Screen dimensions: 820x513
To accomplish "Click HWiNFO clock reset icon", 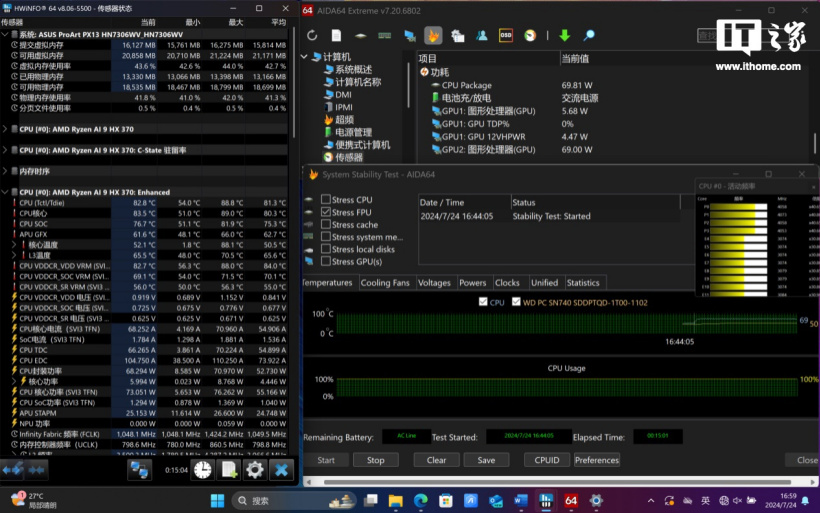I will 203,469.
